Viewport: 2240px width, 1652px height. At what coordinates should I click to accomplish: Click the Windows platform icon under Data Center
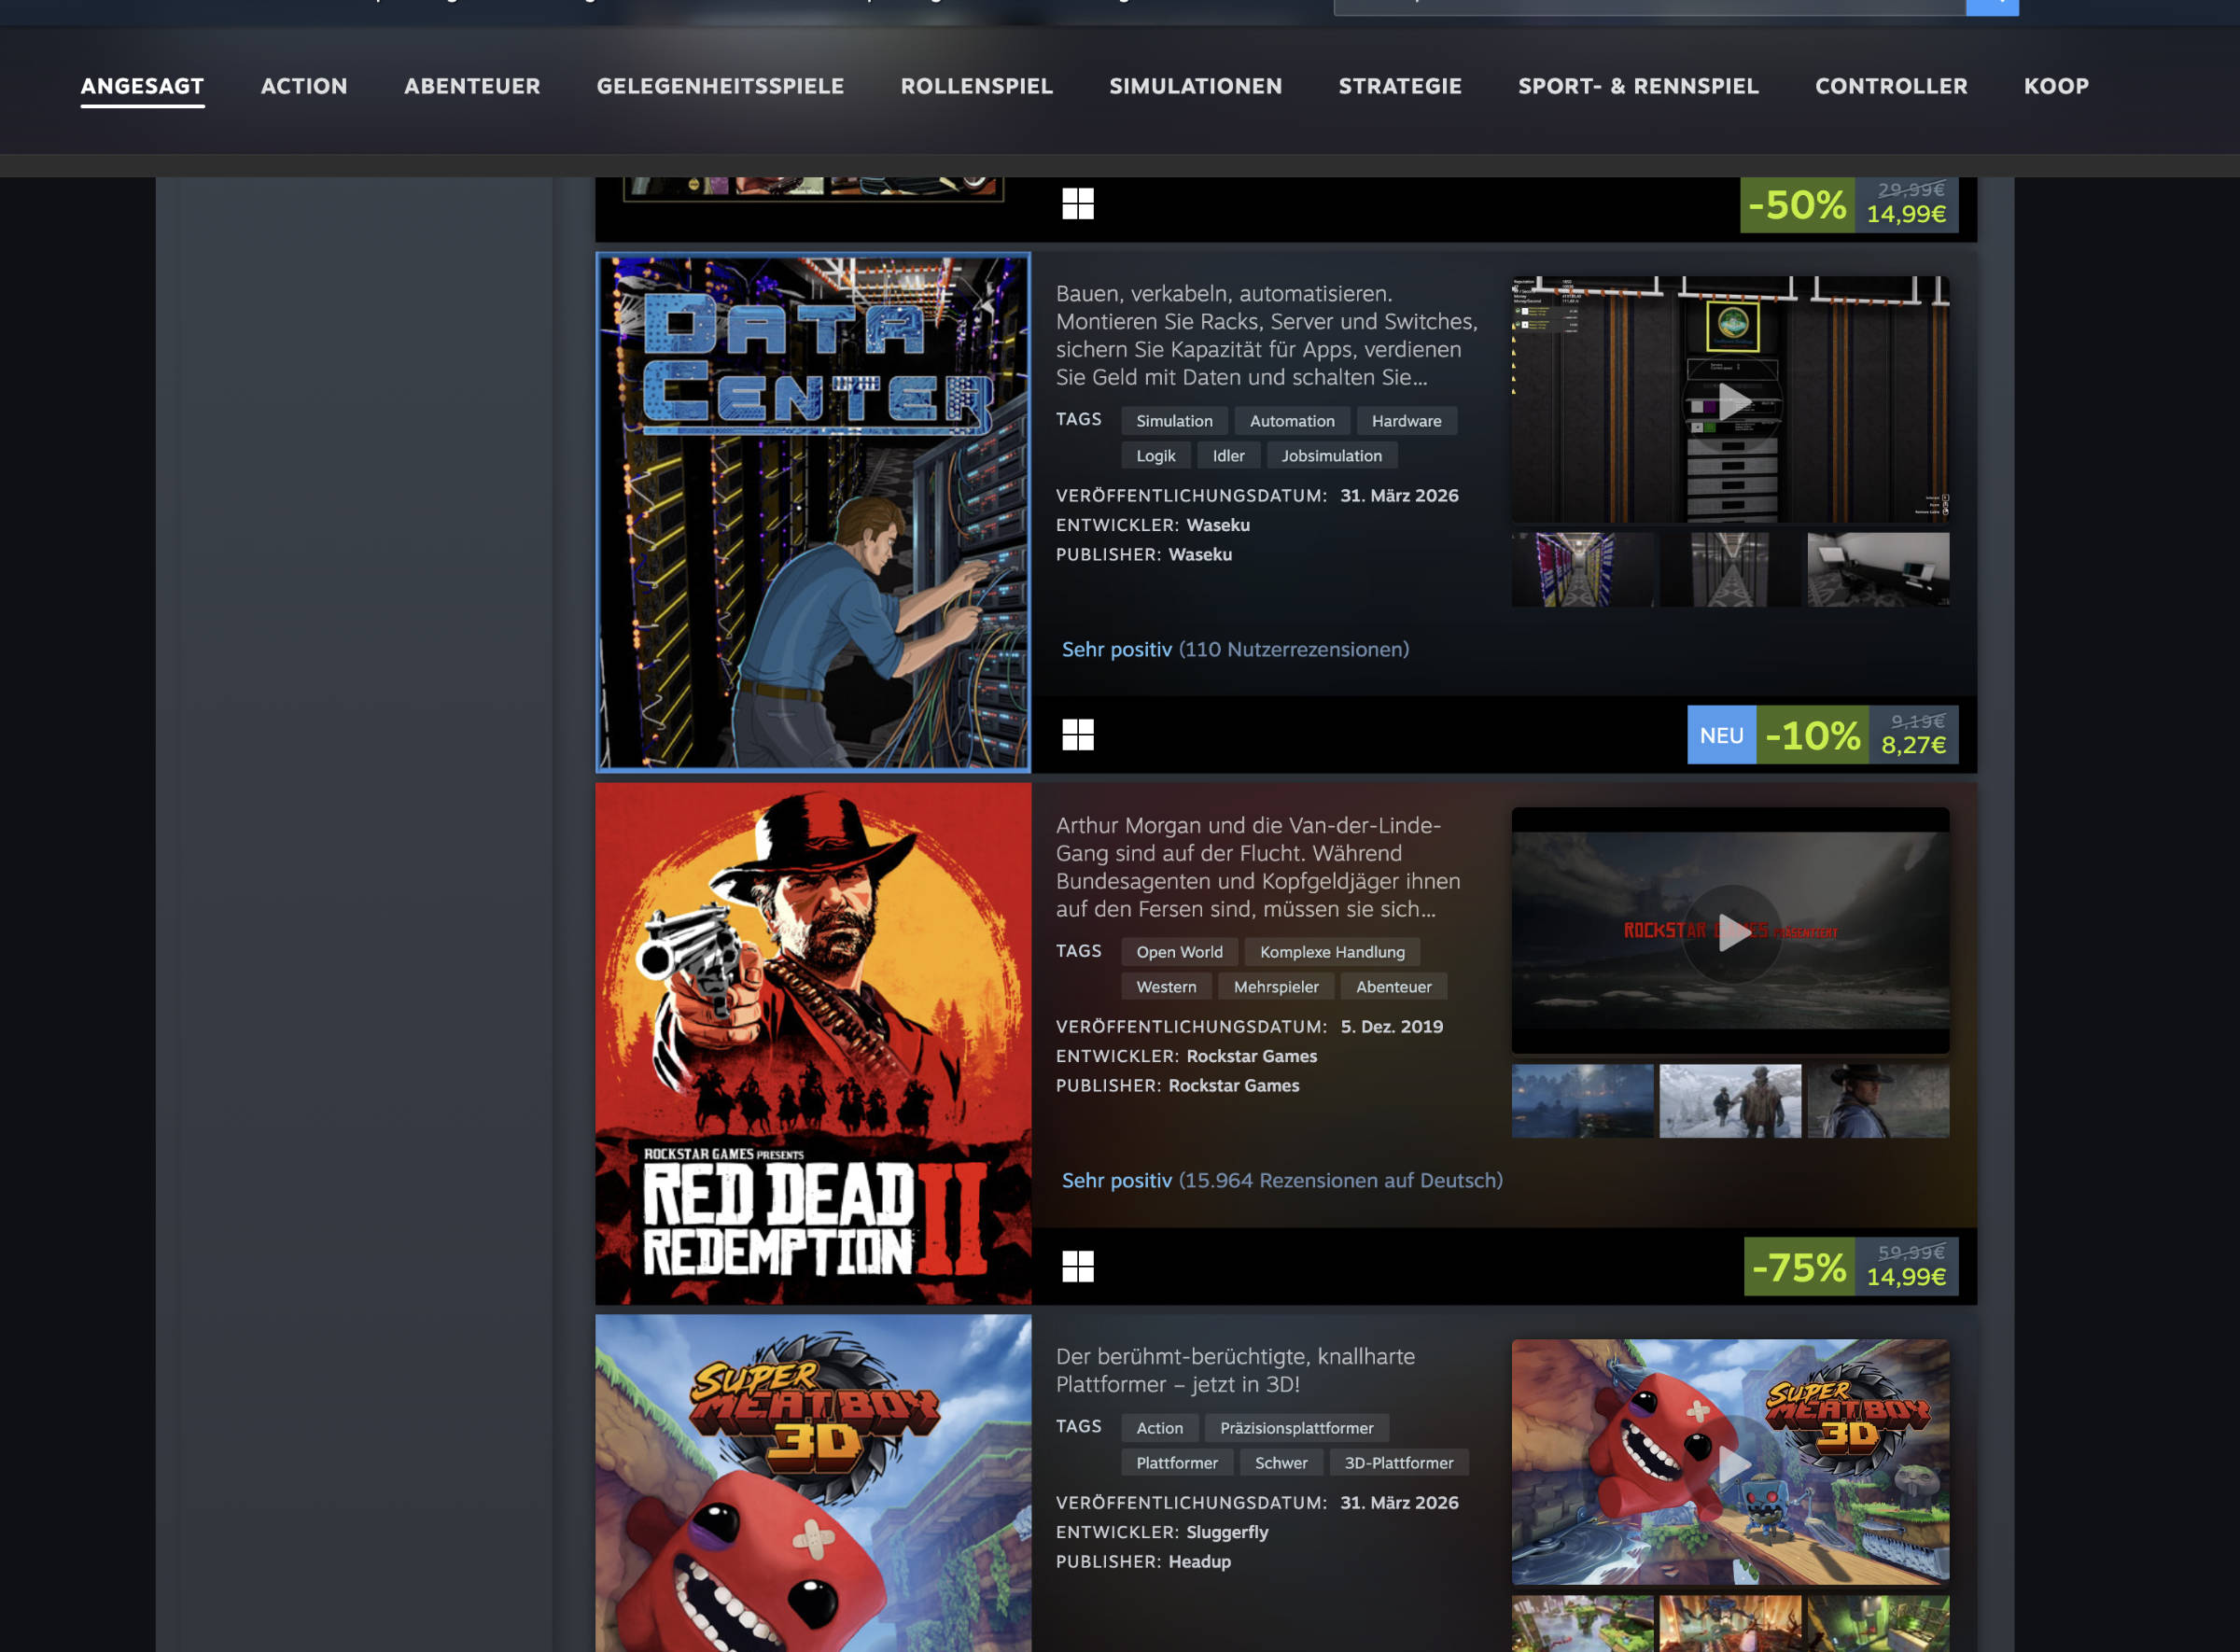1078,735
